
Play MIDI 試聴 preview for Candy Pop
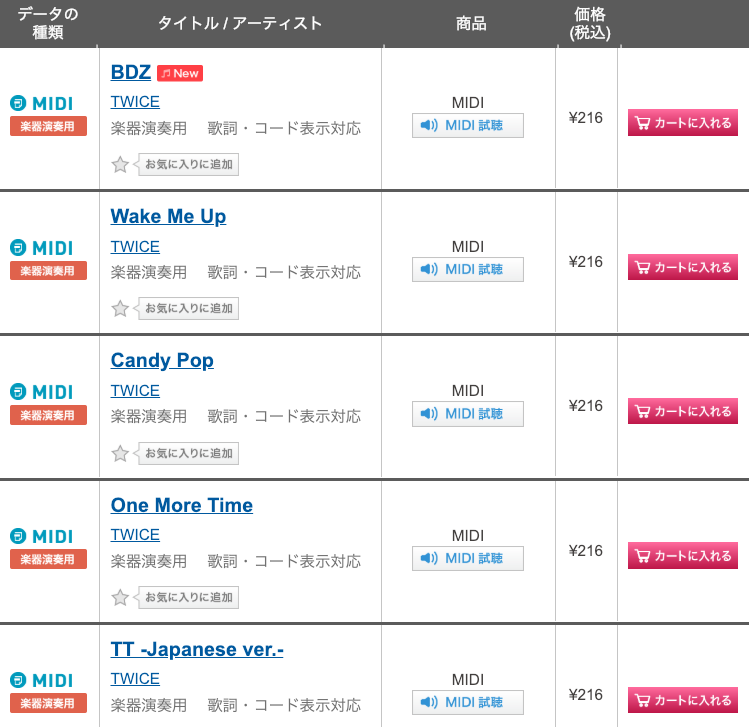click(468, 414)
